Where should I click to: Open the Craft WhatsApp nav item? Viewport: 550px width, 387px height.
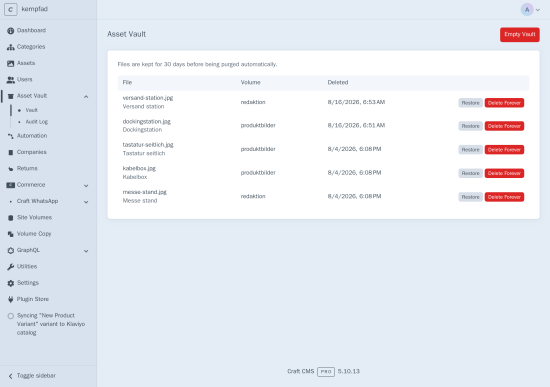(37, 201)
